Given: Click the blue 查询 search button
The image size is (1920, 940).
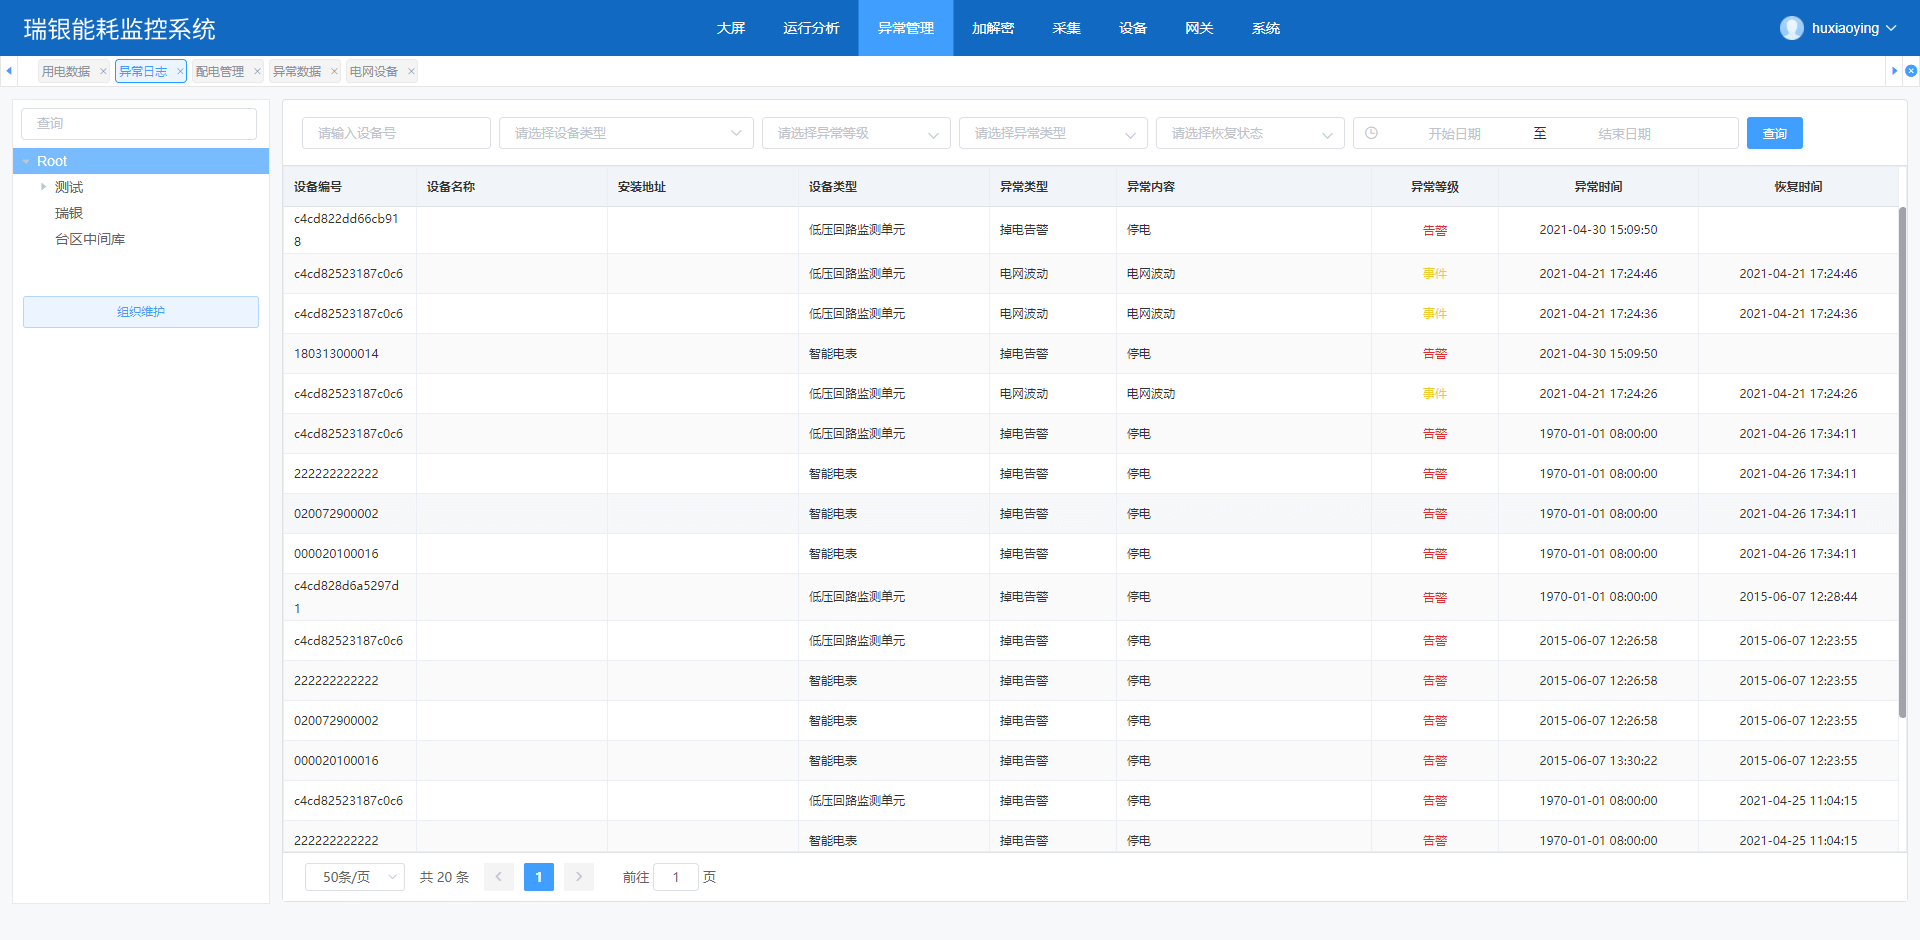Looking at the screenshot, I should (1774, 133).
